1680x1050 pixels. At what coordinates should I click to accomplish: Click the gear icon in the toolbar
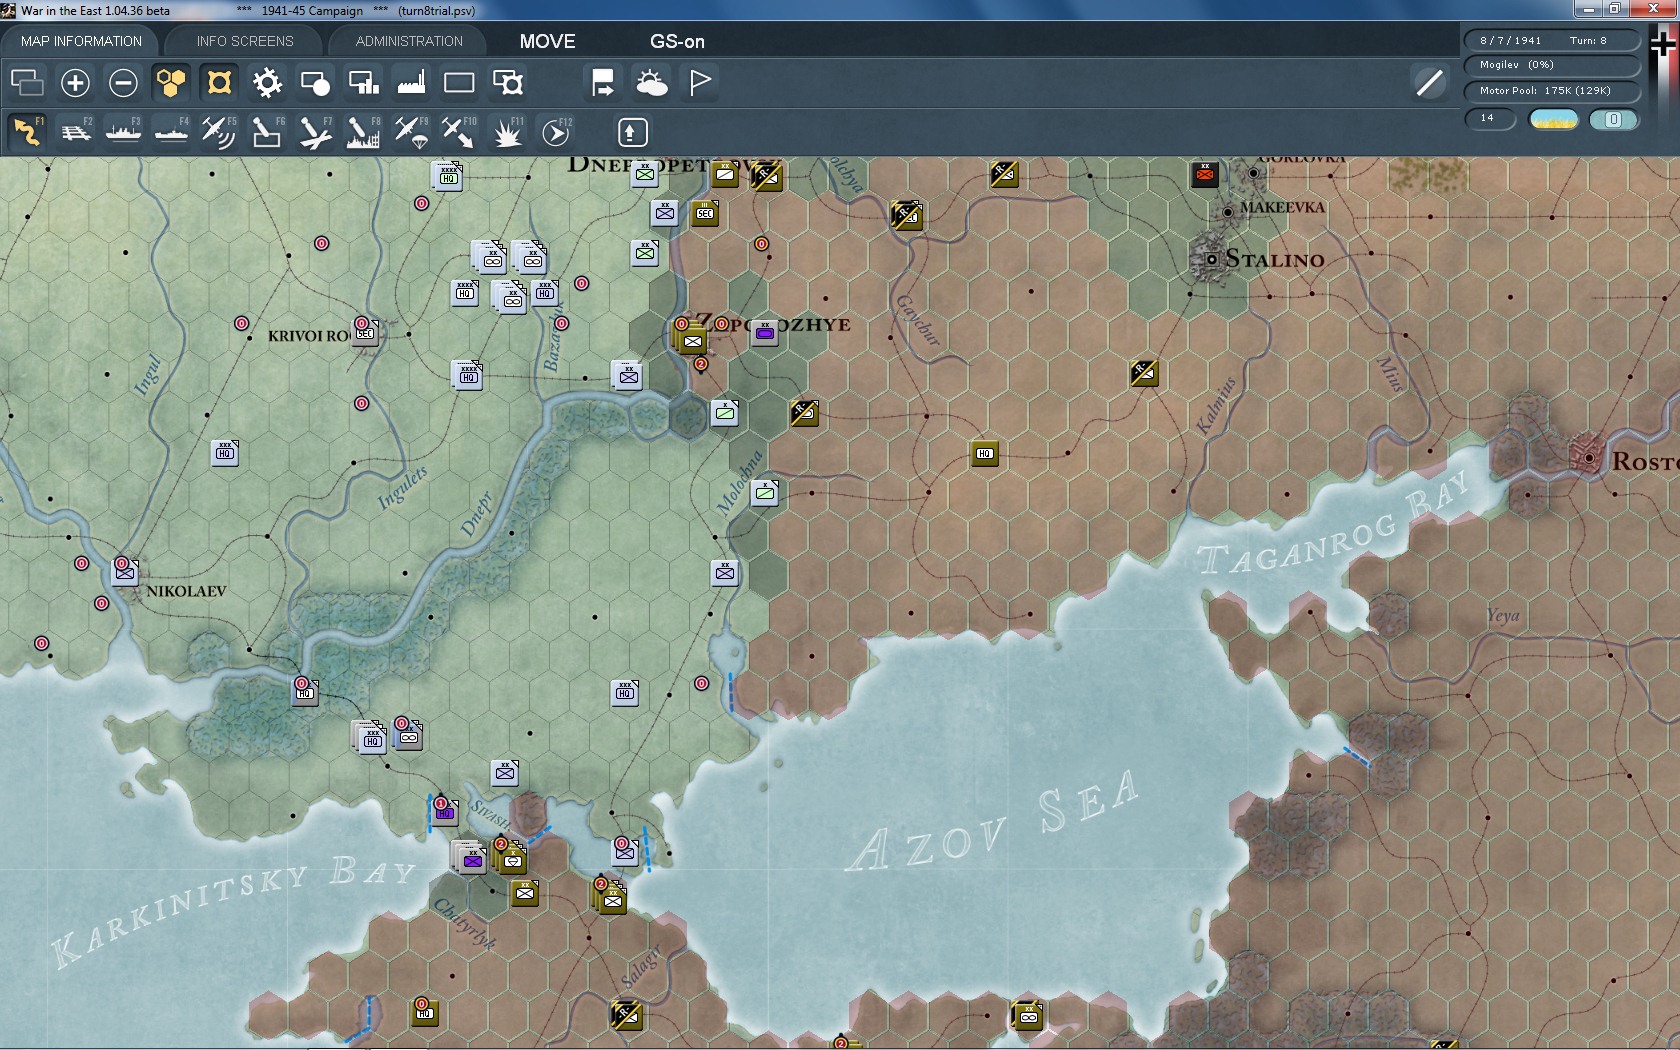267,82
